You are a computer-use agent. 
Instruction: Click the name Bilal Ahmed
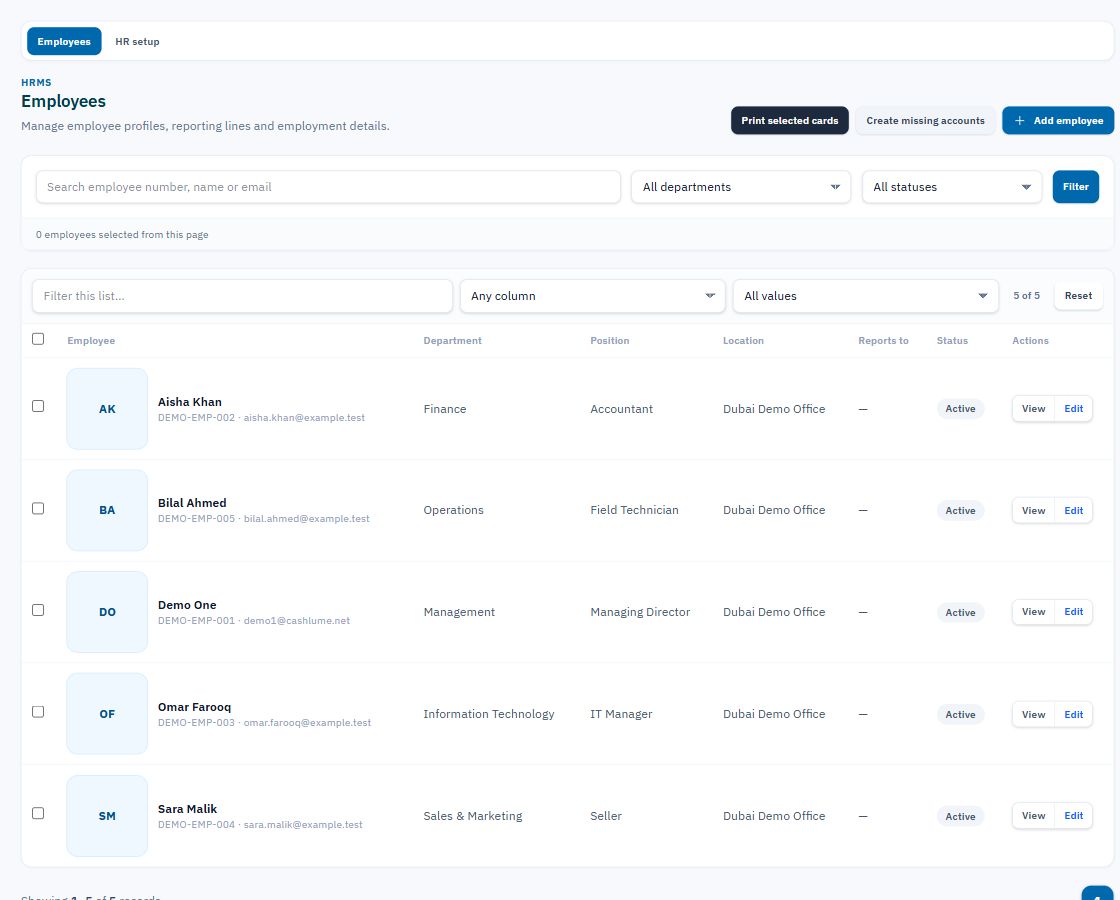(x=192, y=503)
